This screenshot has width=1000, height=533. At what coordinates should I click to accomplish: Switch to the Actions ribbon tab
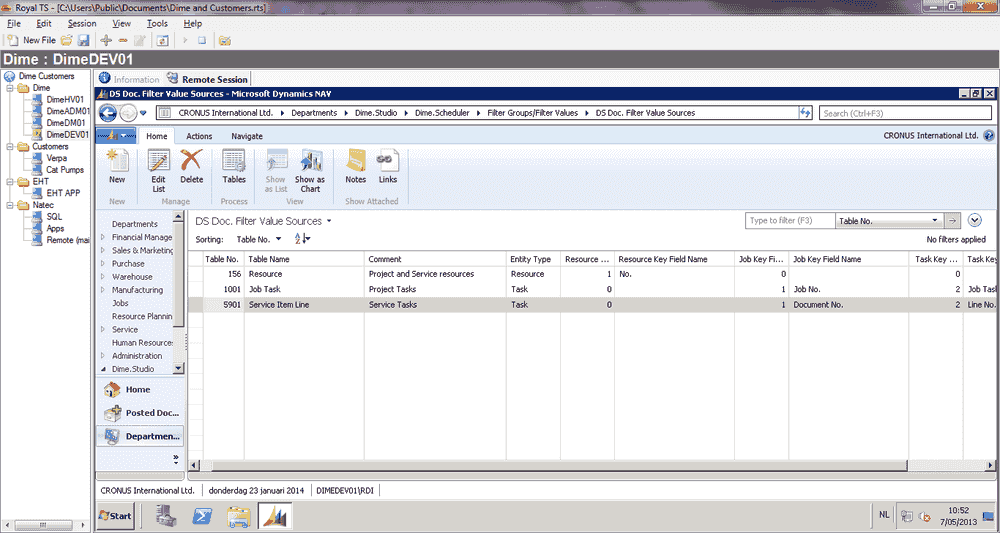point(199,136)
